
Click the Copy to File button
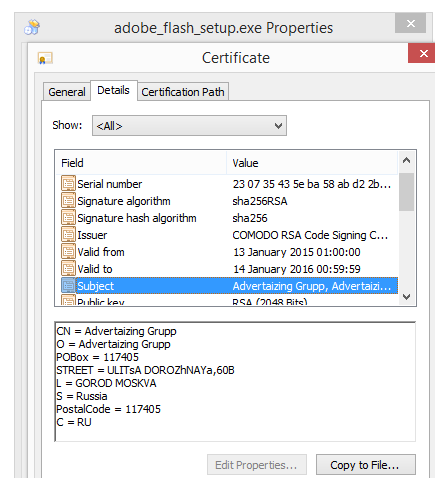click(x=366, y=464)
